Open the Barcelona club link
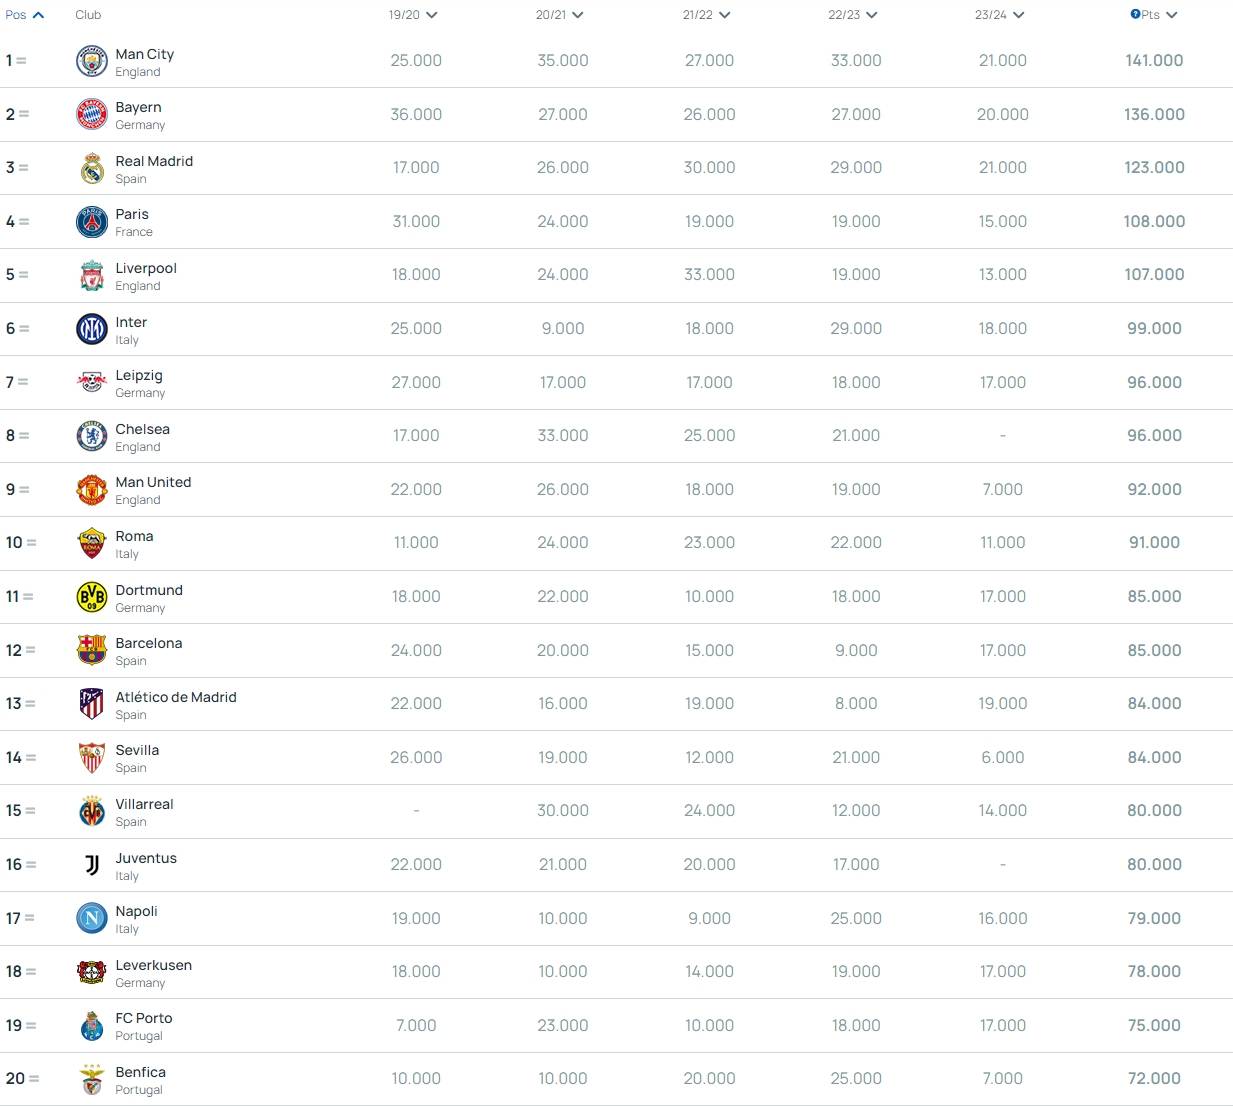1233x1106 pixels. pos(148,643)
